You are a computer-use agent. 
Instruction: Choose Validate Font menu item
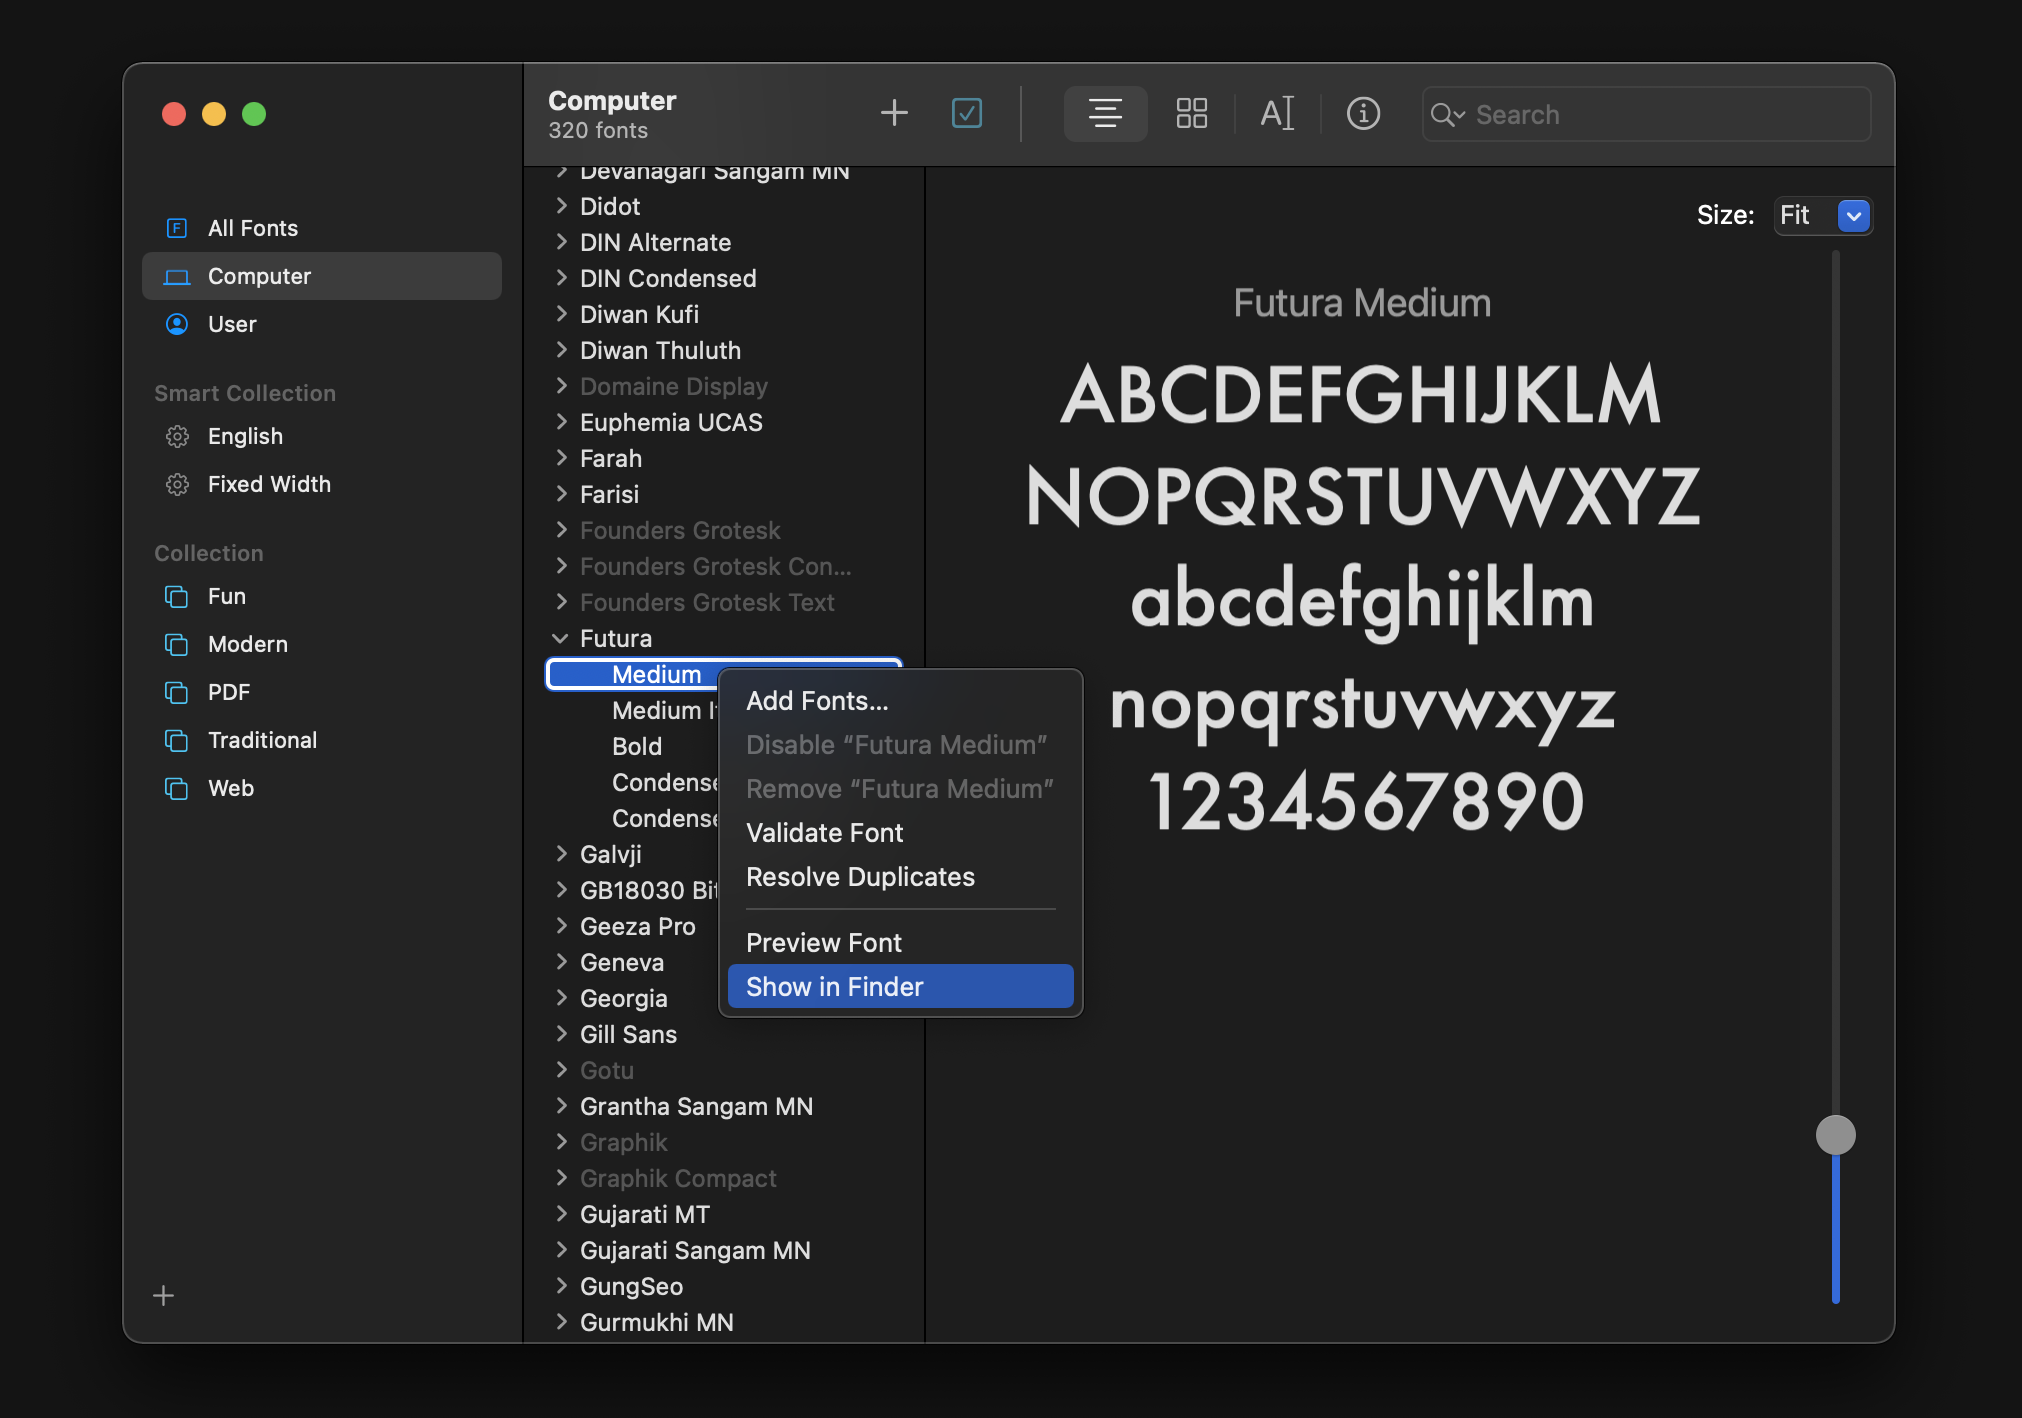pyautogui.click(x=900, y=833)
